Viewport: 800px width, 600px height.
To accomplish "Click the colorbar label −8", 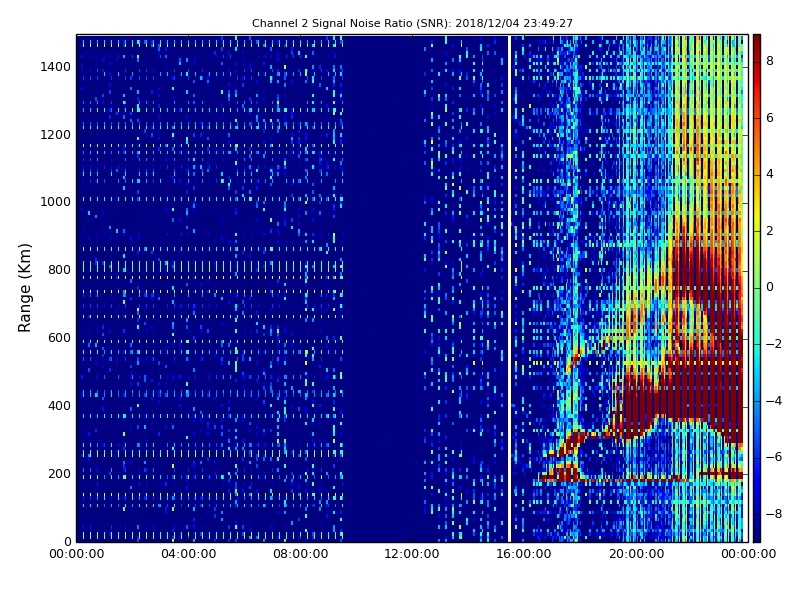I will pos(774,514).
